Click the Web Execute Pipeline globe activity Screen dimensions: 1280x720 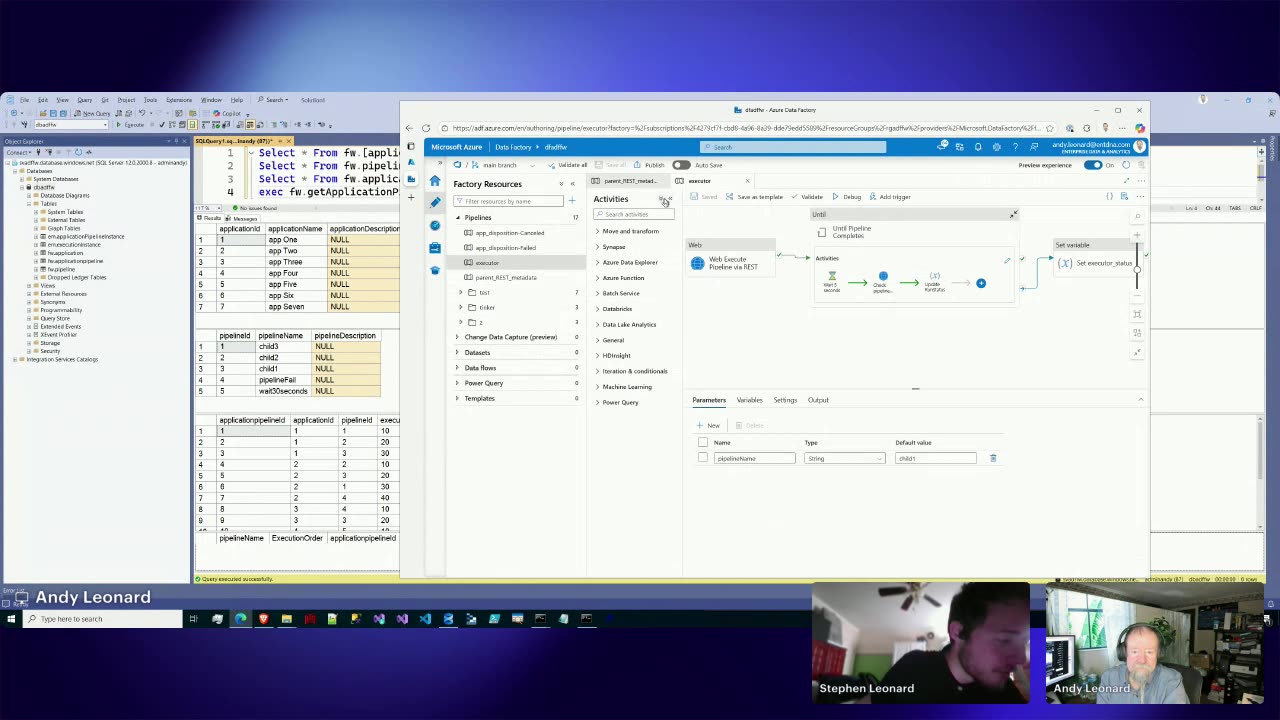click(697, 263)
